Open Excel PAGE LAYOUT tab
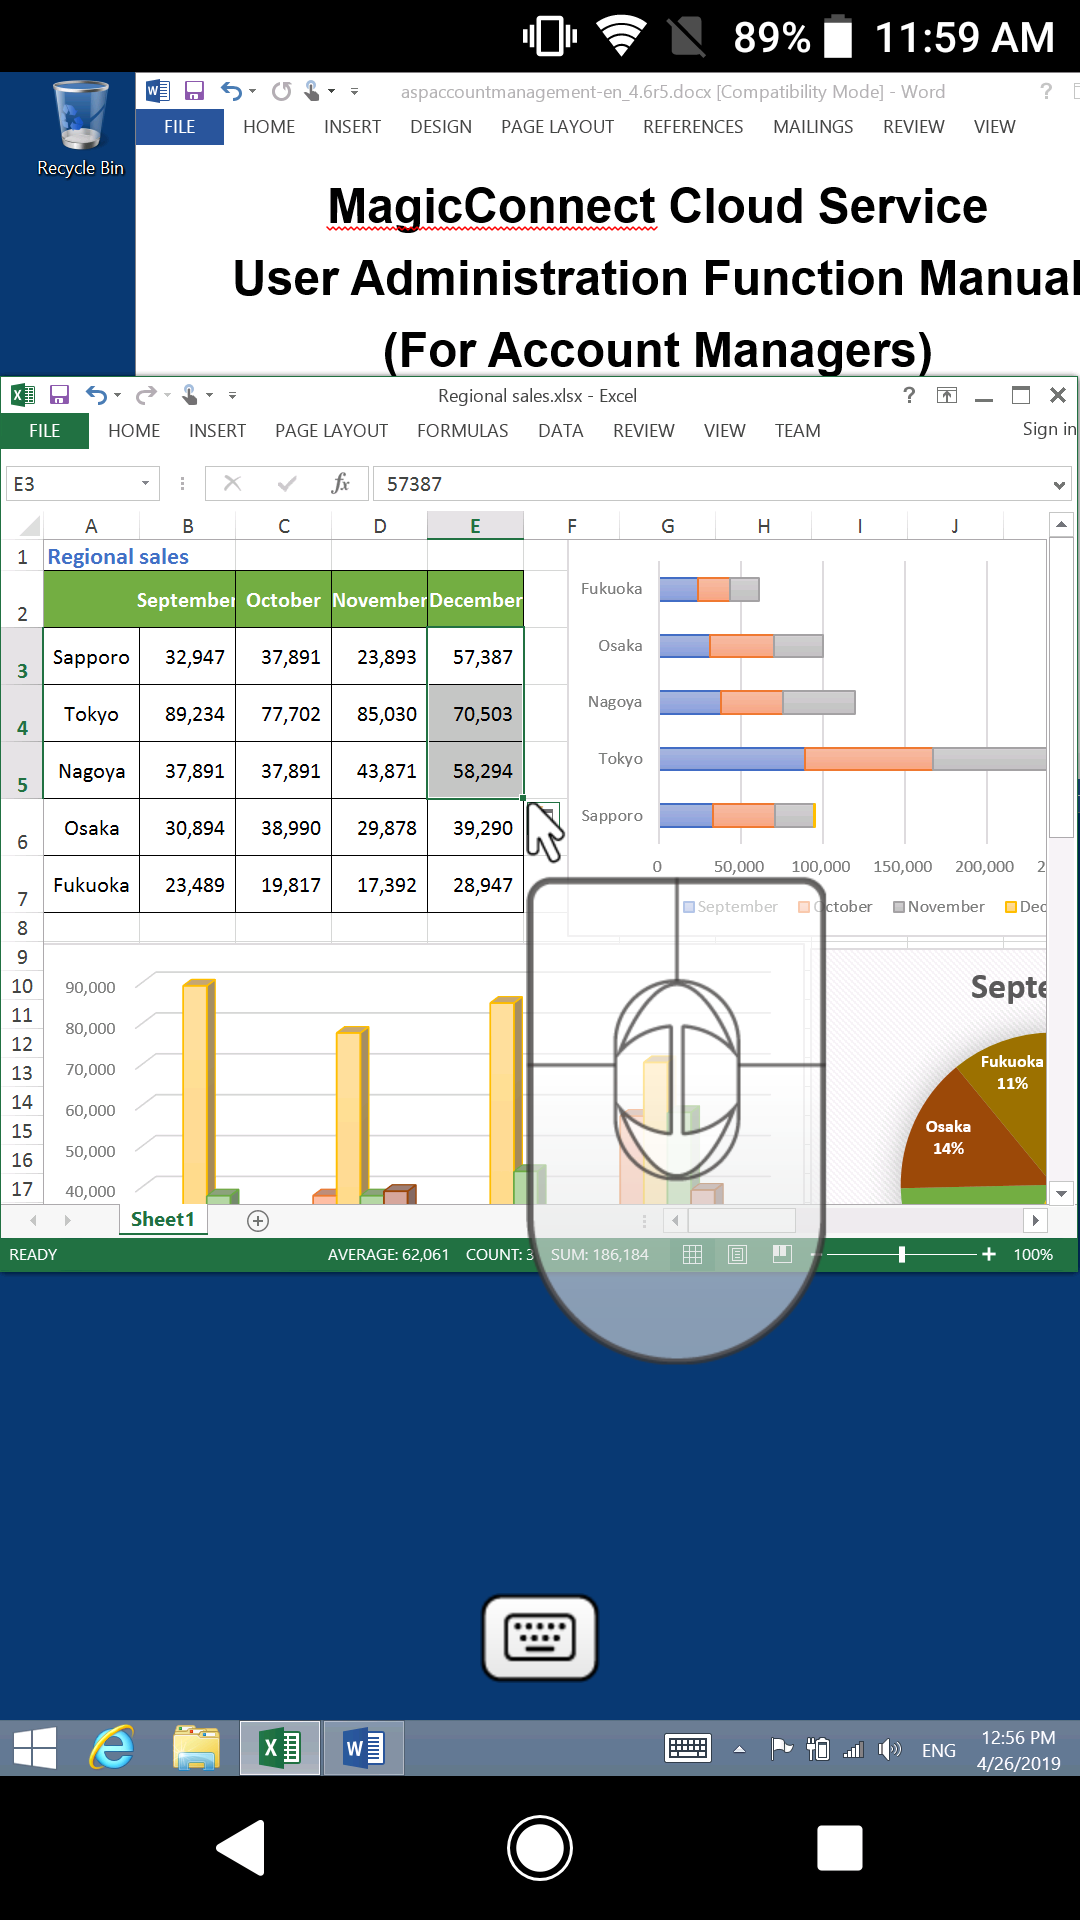Screen dimensions: 1080x1920 point(331,431)
